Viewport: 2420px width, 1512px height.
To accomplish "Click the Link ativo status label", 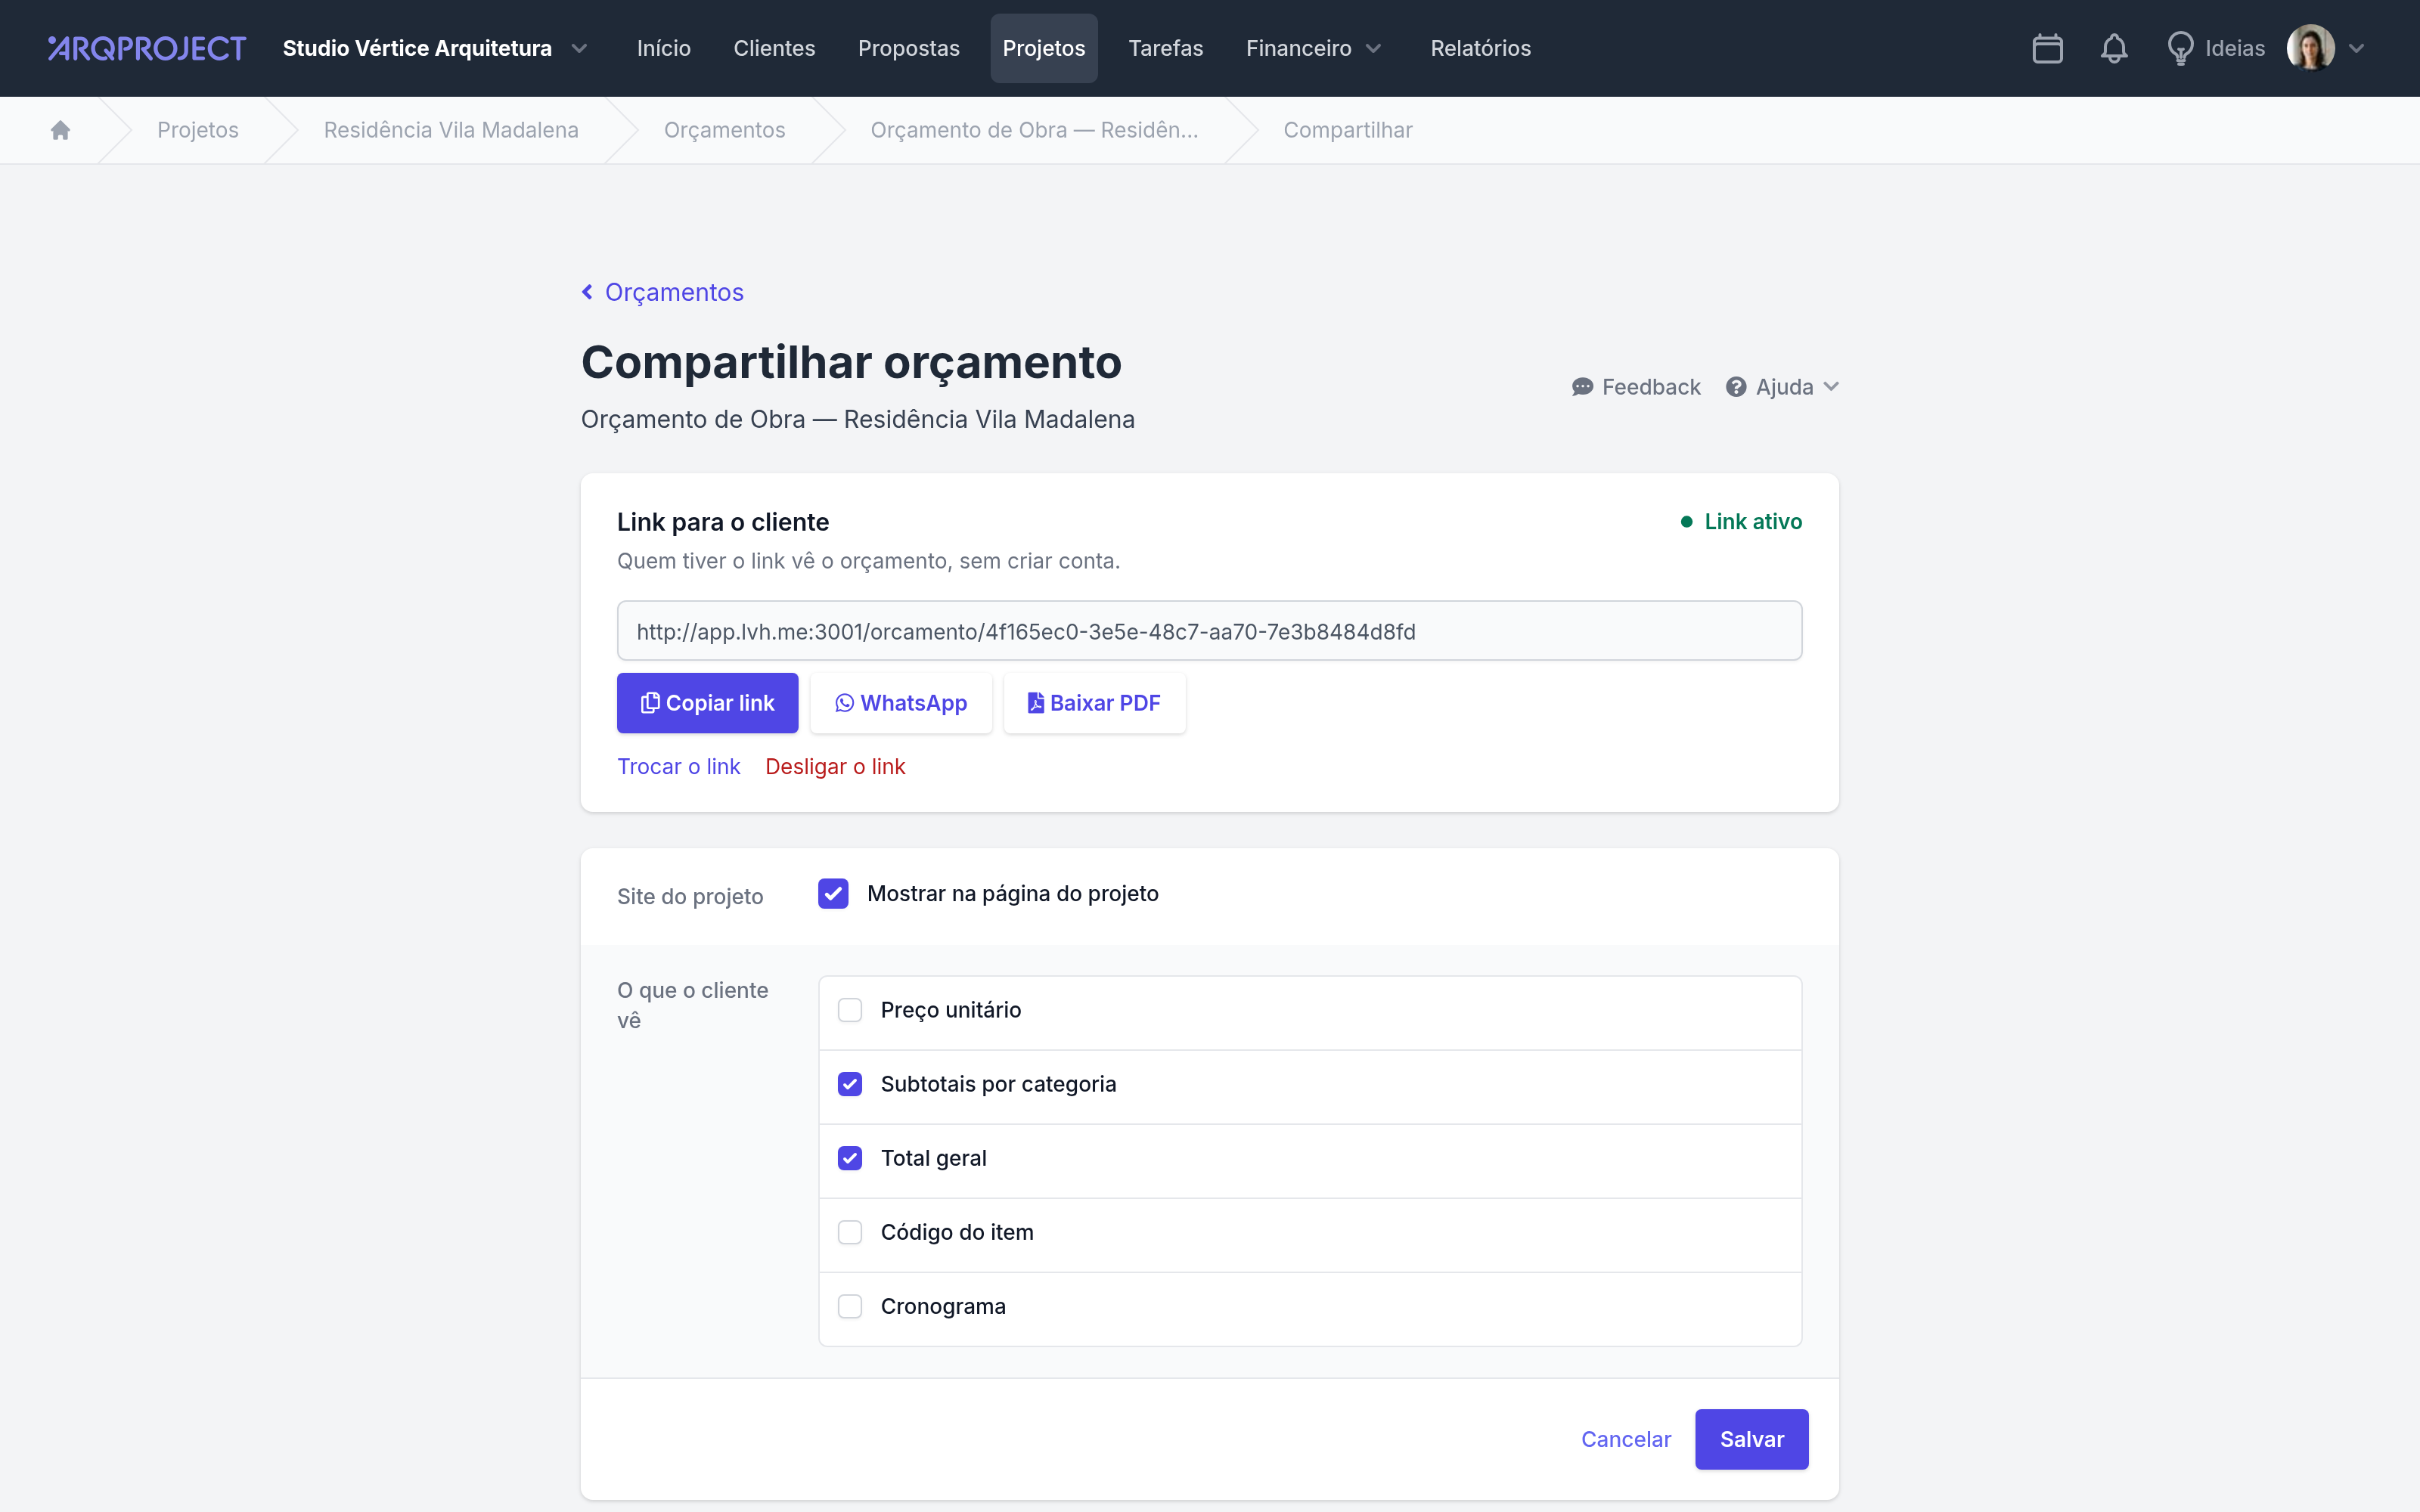I will click(1753, 522).
